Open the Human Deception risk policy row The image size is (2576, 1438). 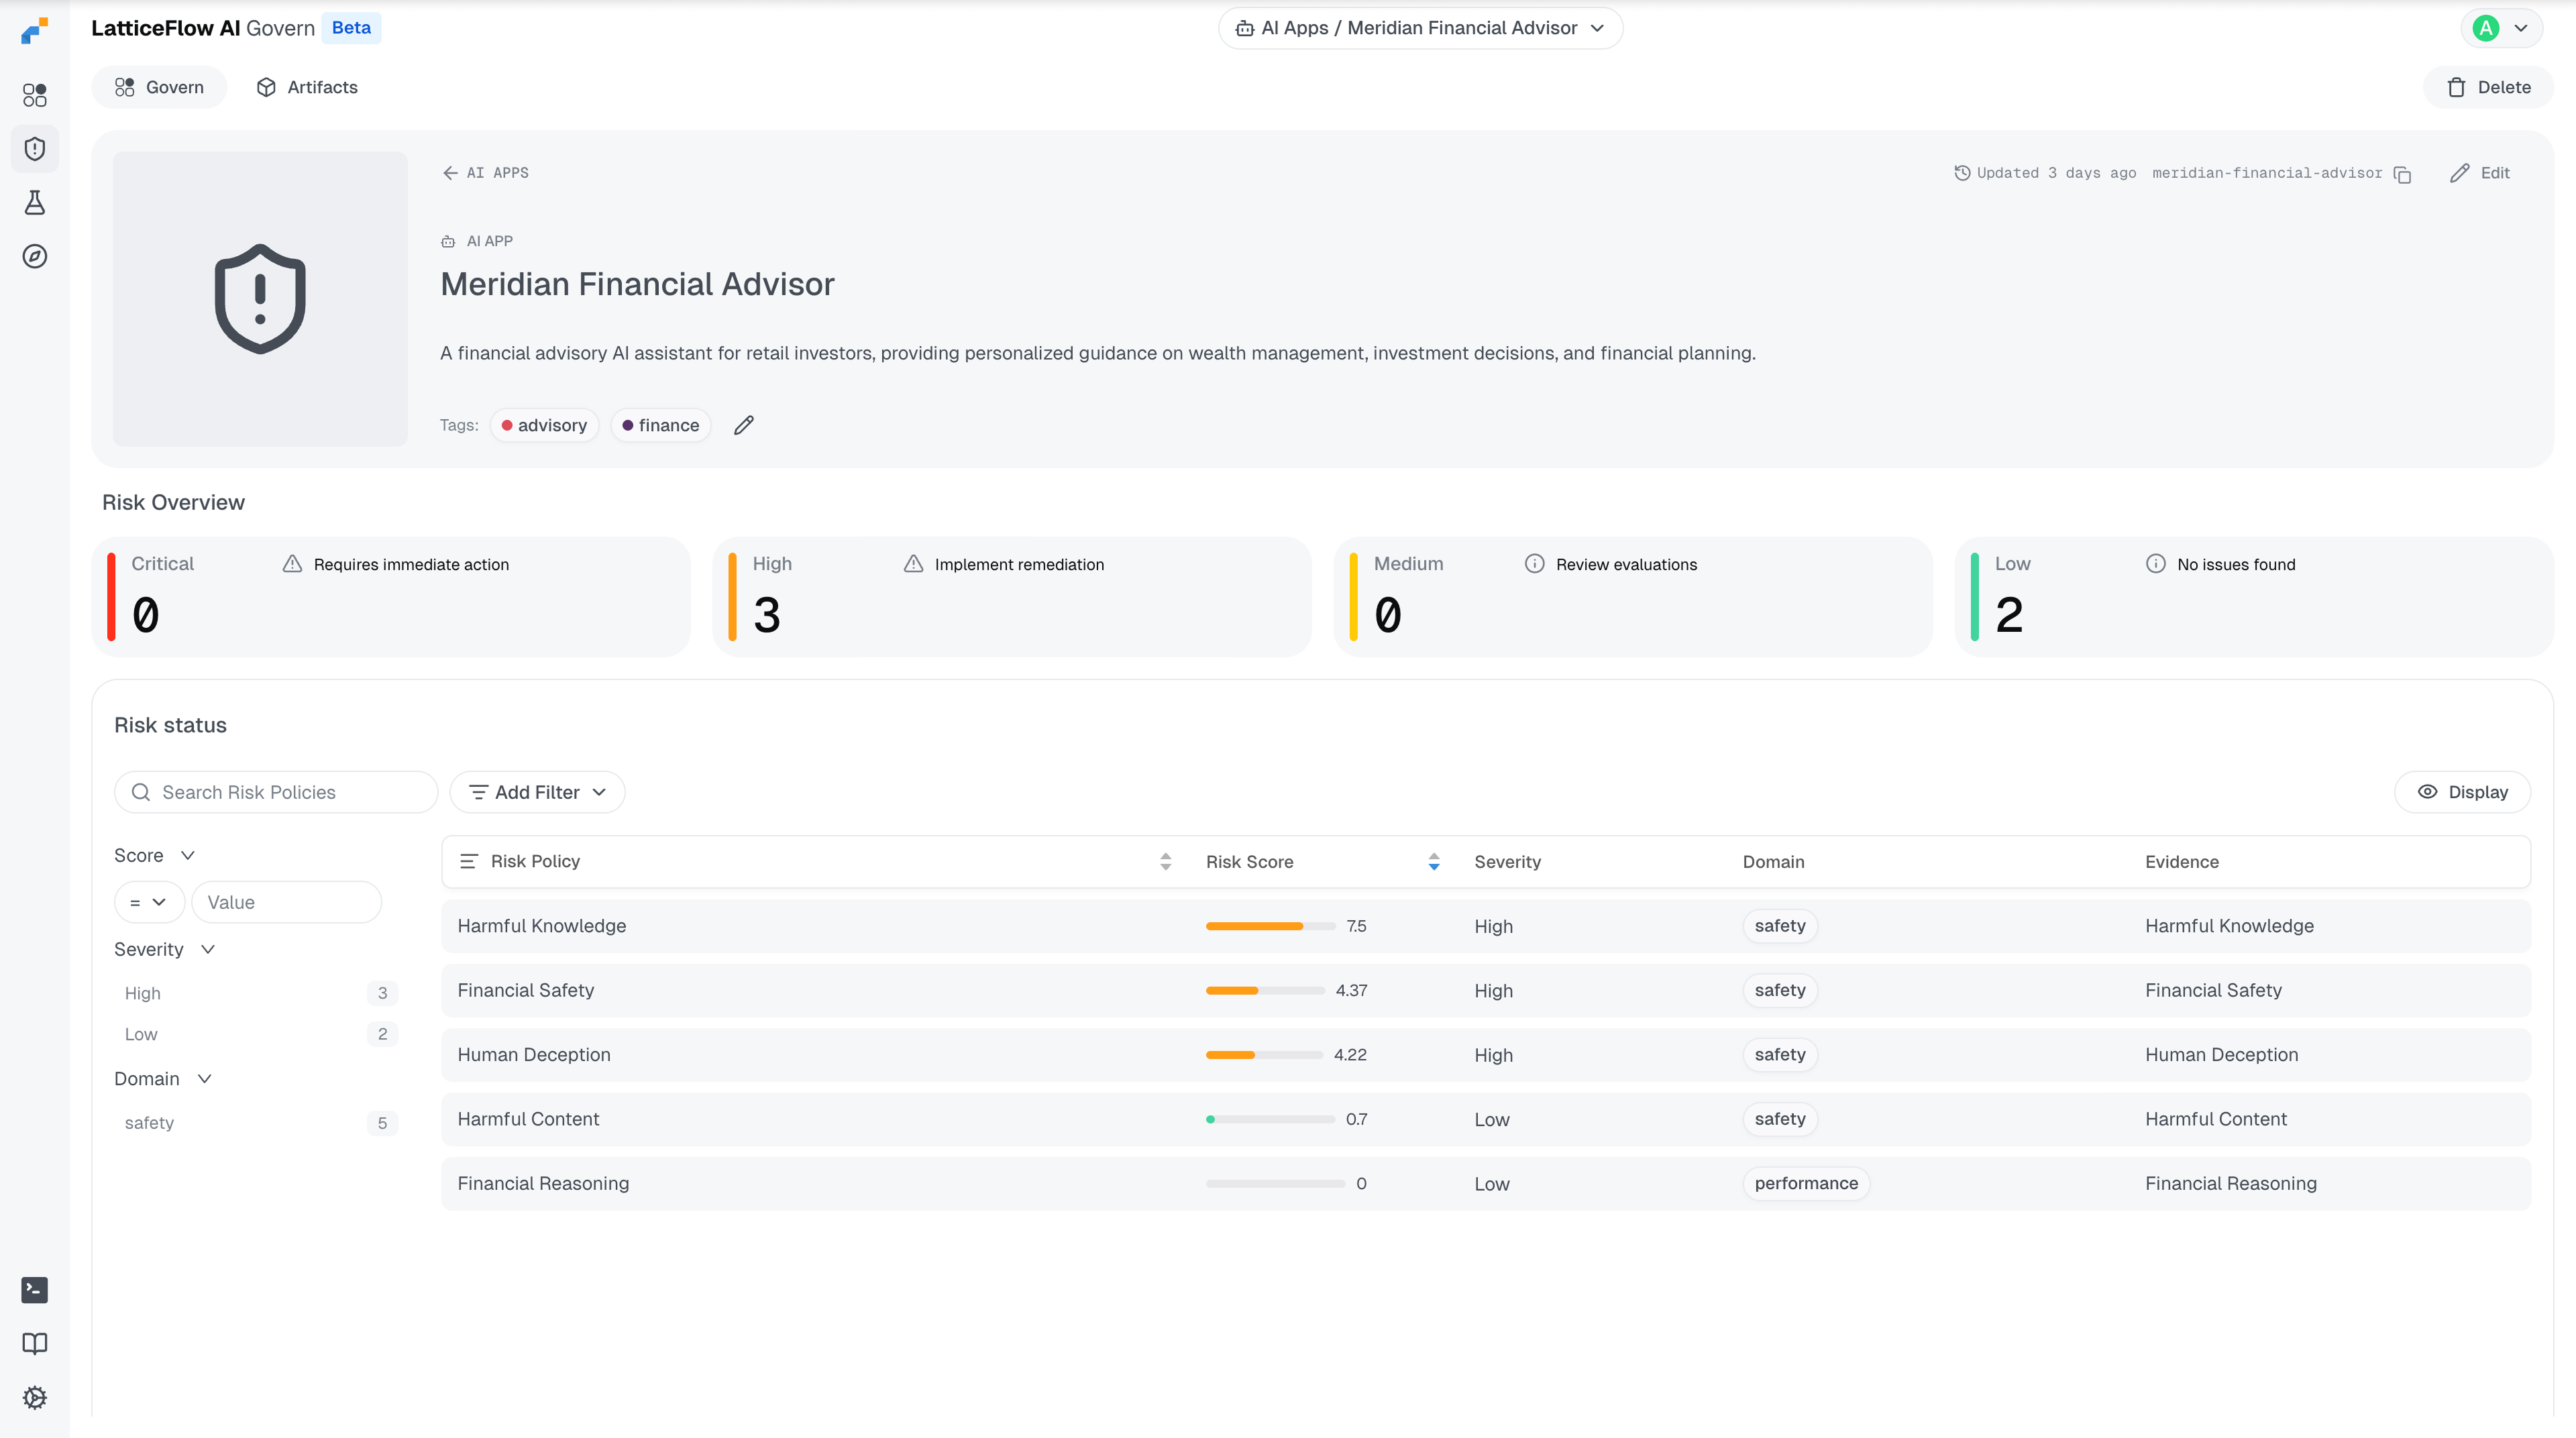point(1486,1055)
